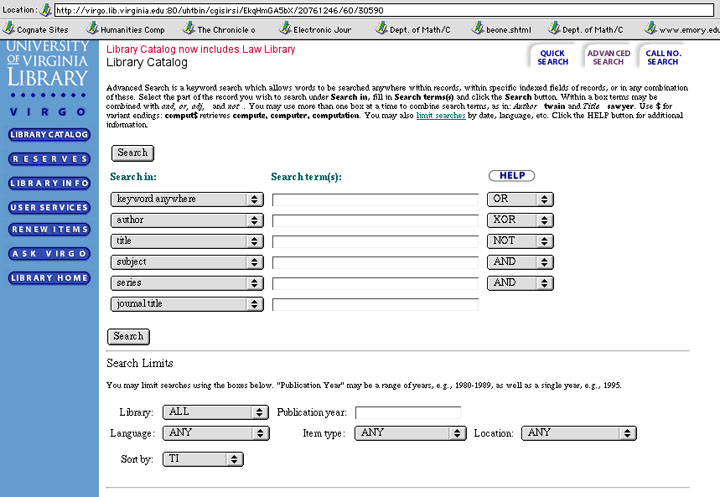Open the series field dropdown
The height and width of the screenshot is (497, 720).
click(187, 283)
